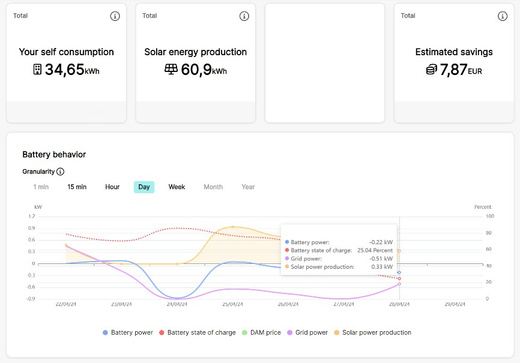Click the 60,9 kWh solar production value

(204, 70)
